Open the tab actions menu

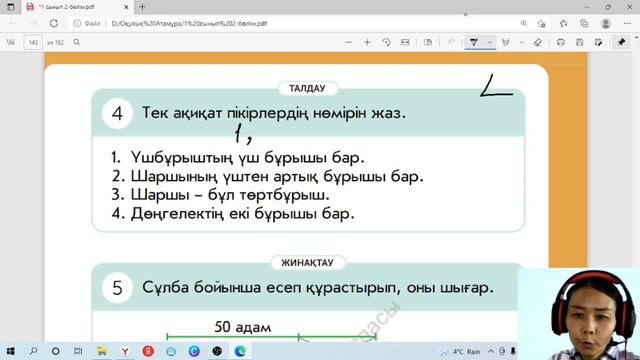[11, 7]
